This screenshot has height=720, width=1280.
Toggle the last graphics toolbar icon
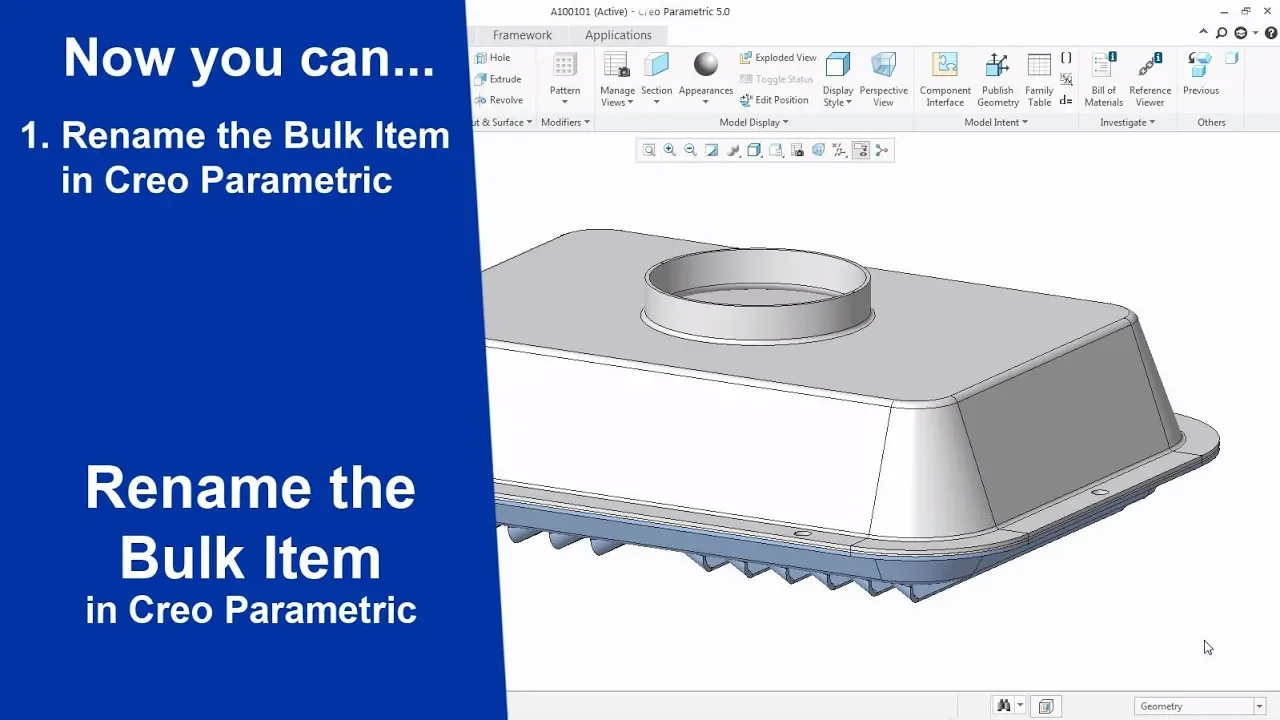[x=881, y=151]
